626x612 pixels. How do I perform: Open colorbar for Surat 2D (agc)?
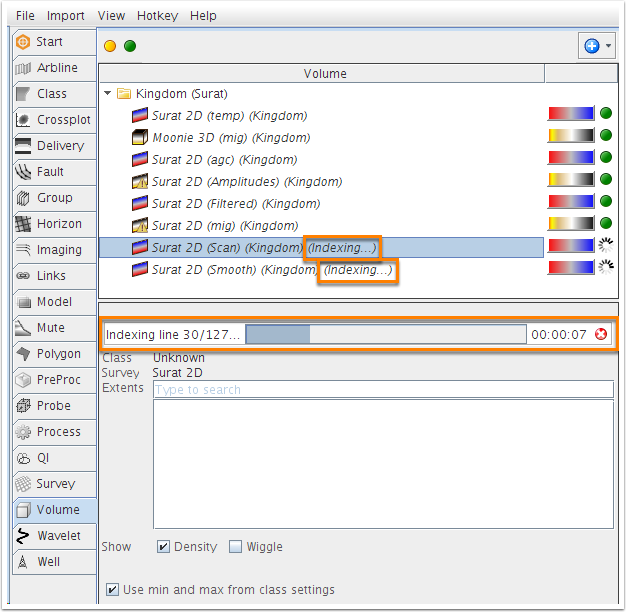coord(571,157)
